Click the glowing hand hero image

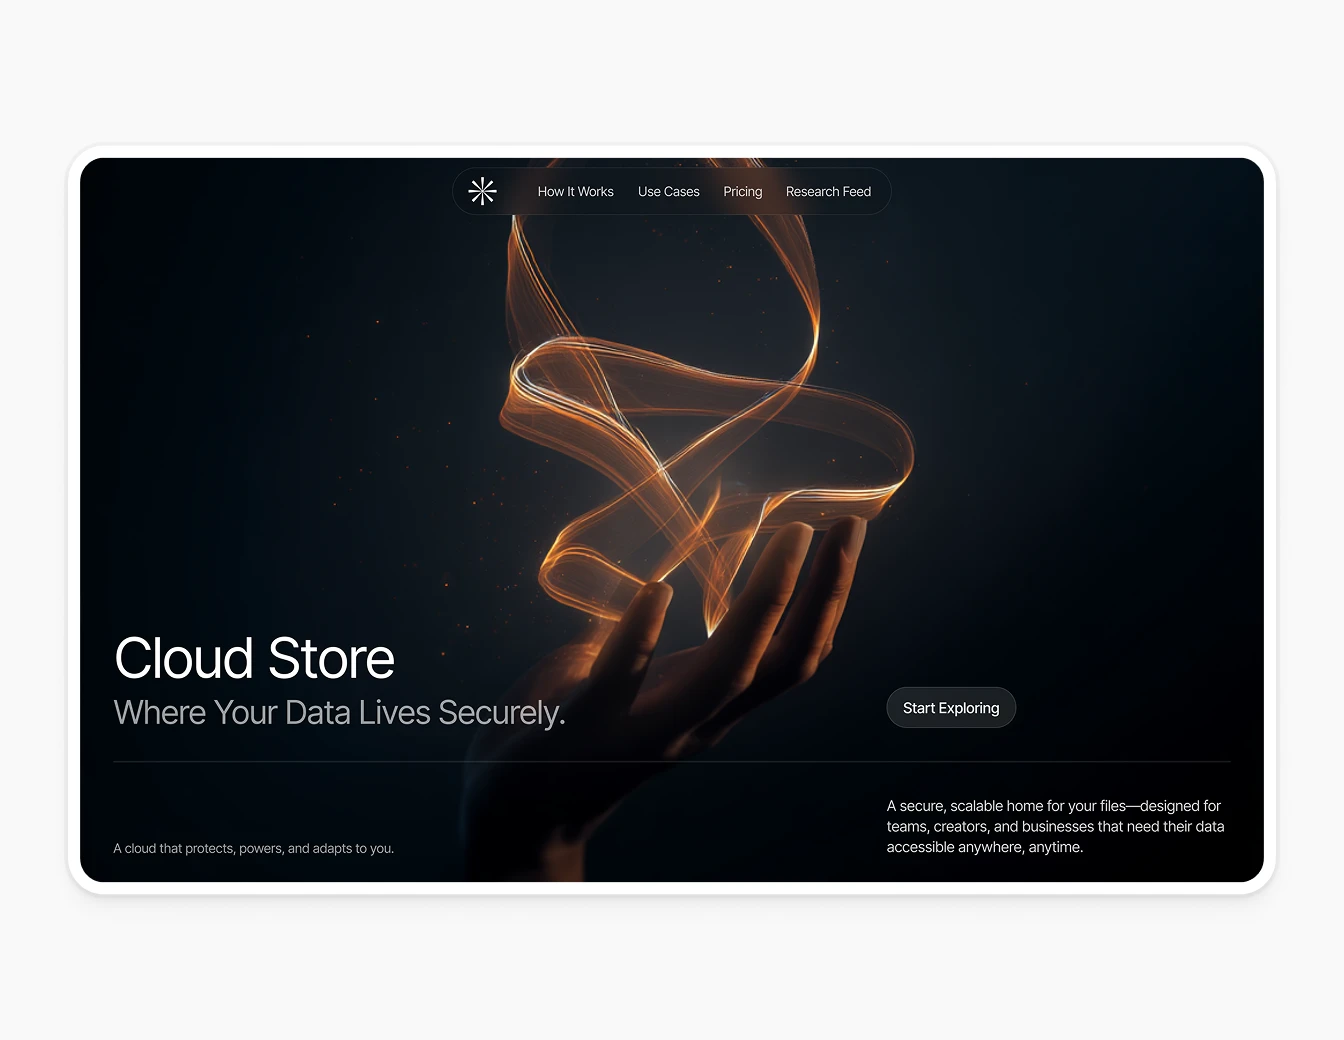(700, 600)
